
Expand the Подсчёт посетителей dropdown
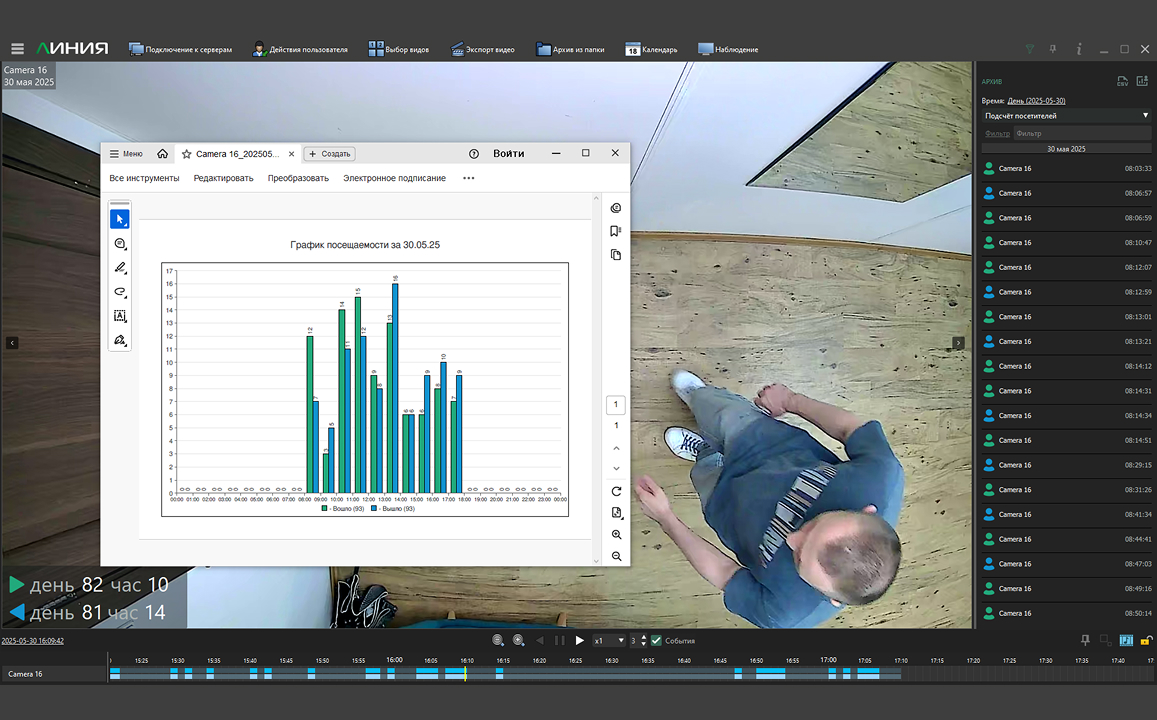pos(1065,116)
